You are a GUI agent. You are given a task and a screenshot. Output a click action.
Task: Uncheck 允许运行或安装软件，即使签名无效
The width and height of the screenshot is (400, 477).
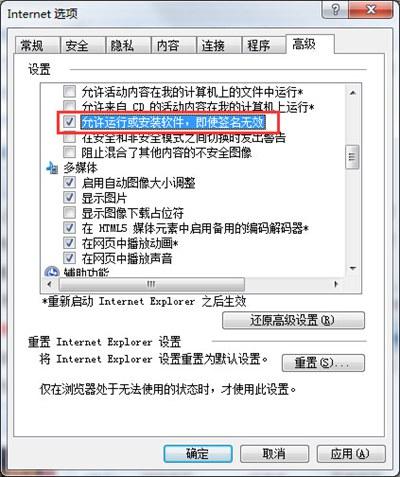click(x=69, y=122)
